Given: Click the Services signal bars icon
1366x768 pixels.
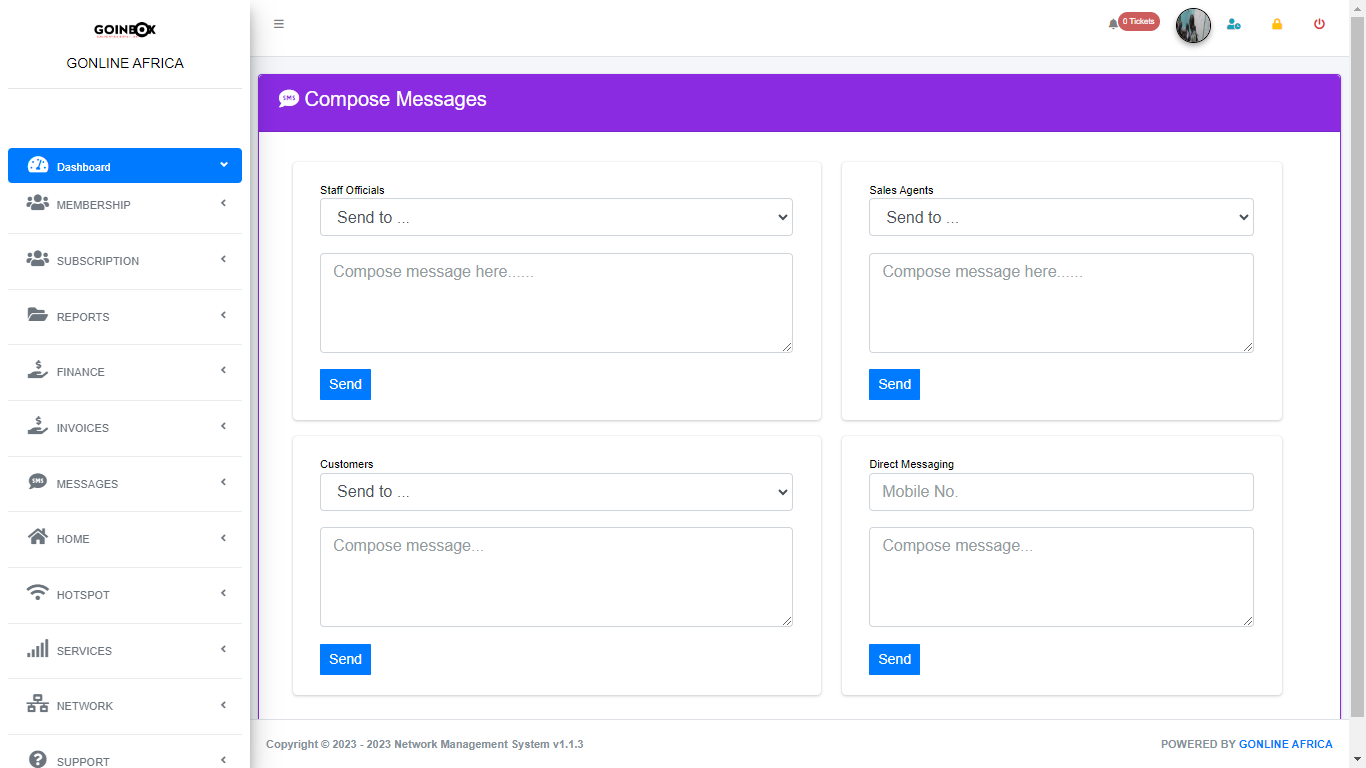Looking at the screenshot, I should (x=38, y=649).
